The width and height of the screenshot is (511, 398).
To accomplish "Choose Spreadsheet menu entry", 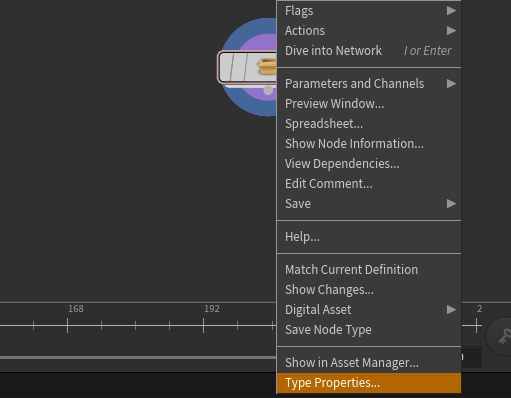I will (369, 124).
